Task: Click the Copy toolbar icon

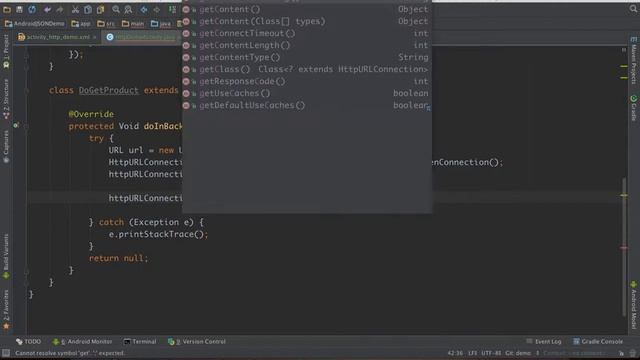Action: pyautogui.click(x=88, y=9)
